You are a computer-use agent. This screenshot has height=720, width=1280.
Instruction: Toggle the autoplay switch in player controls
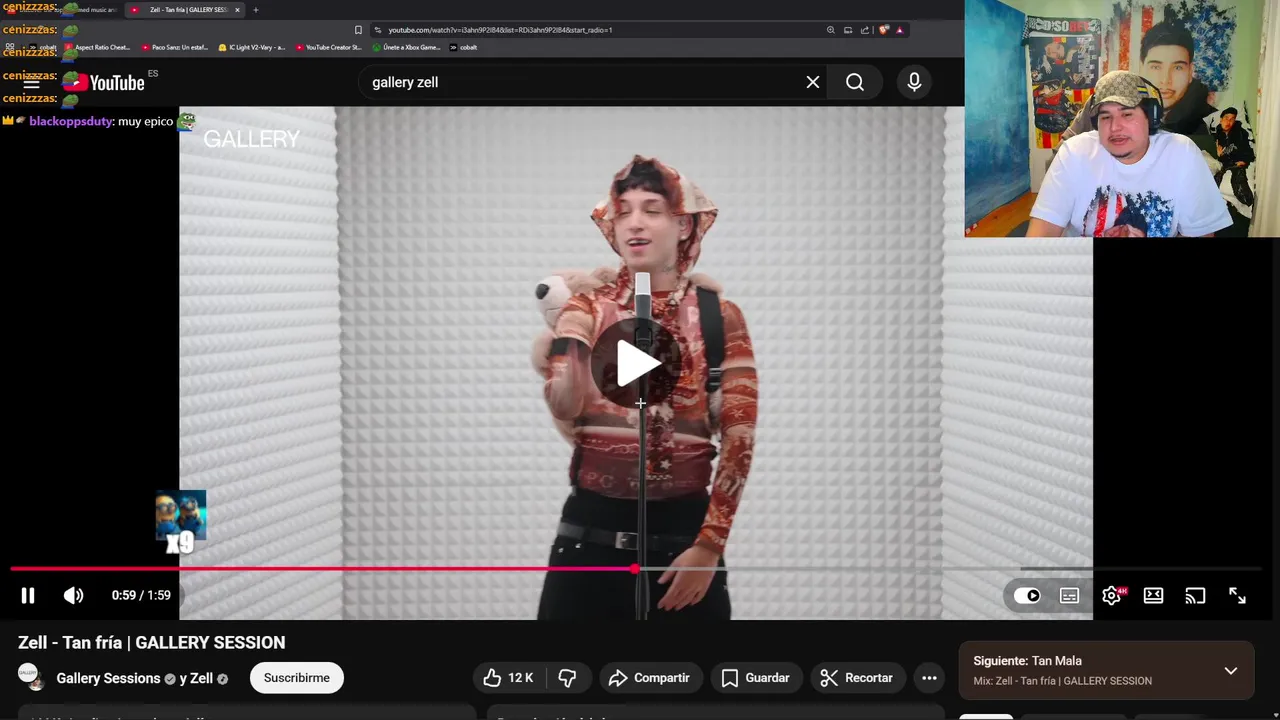pos(1027,596)
